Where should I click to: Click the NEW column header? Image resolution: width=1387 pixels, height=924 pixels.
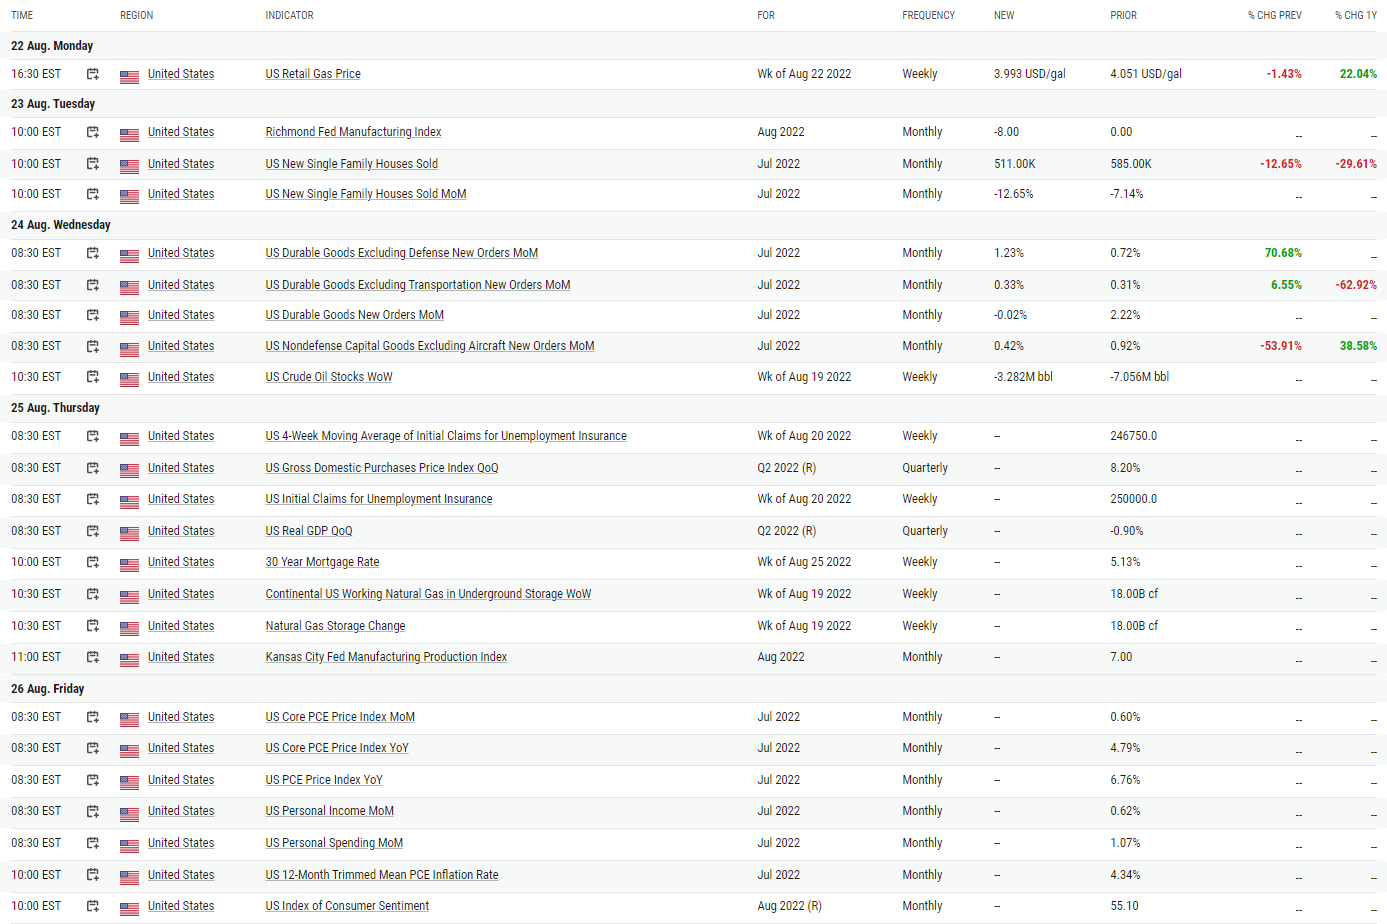(x=1004, y=15)
